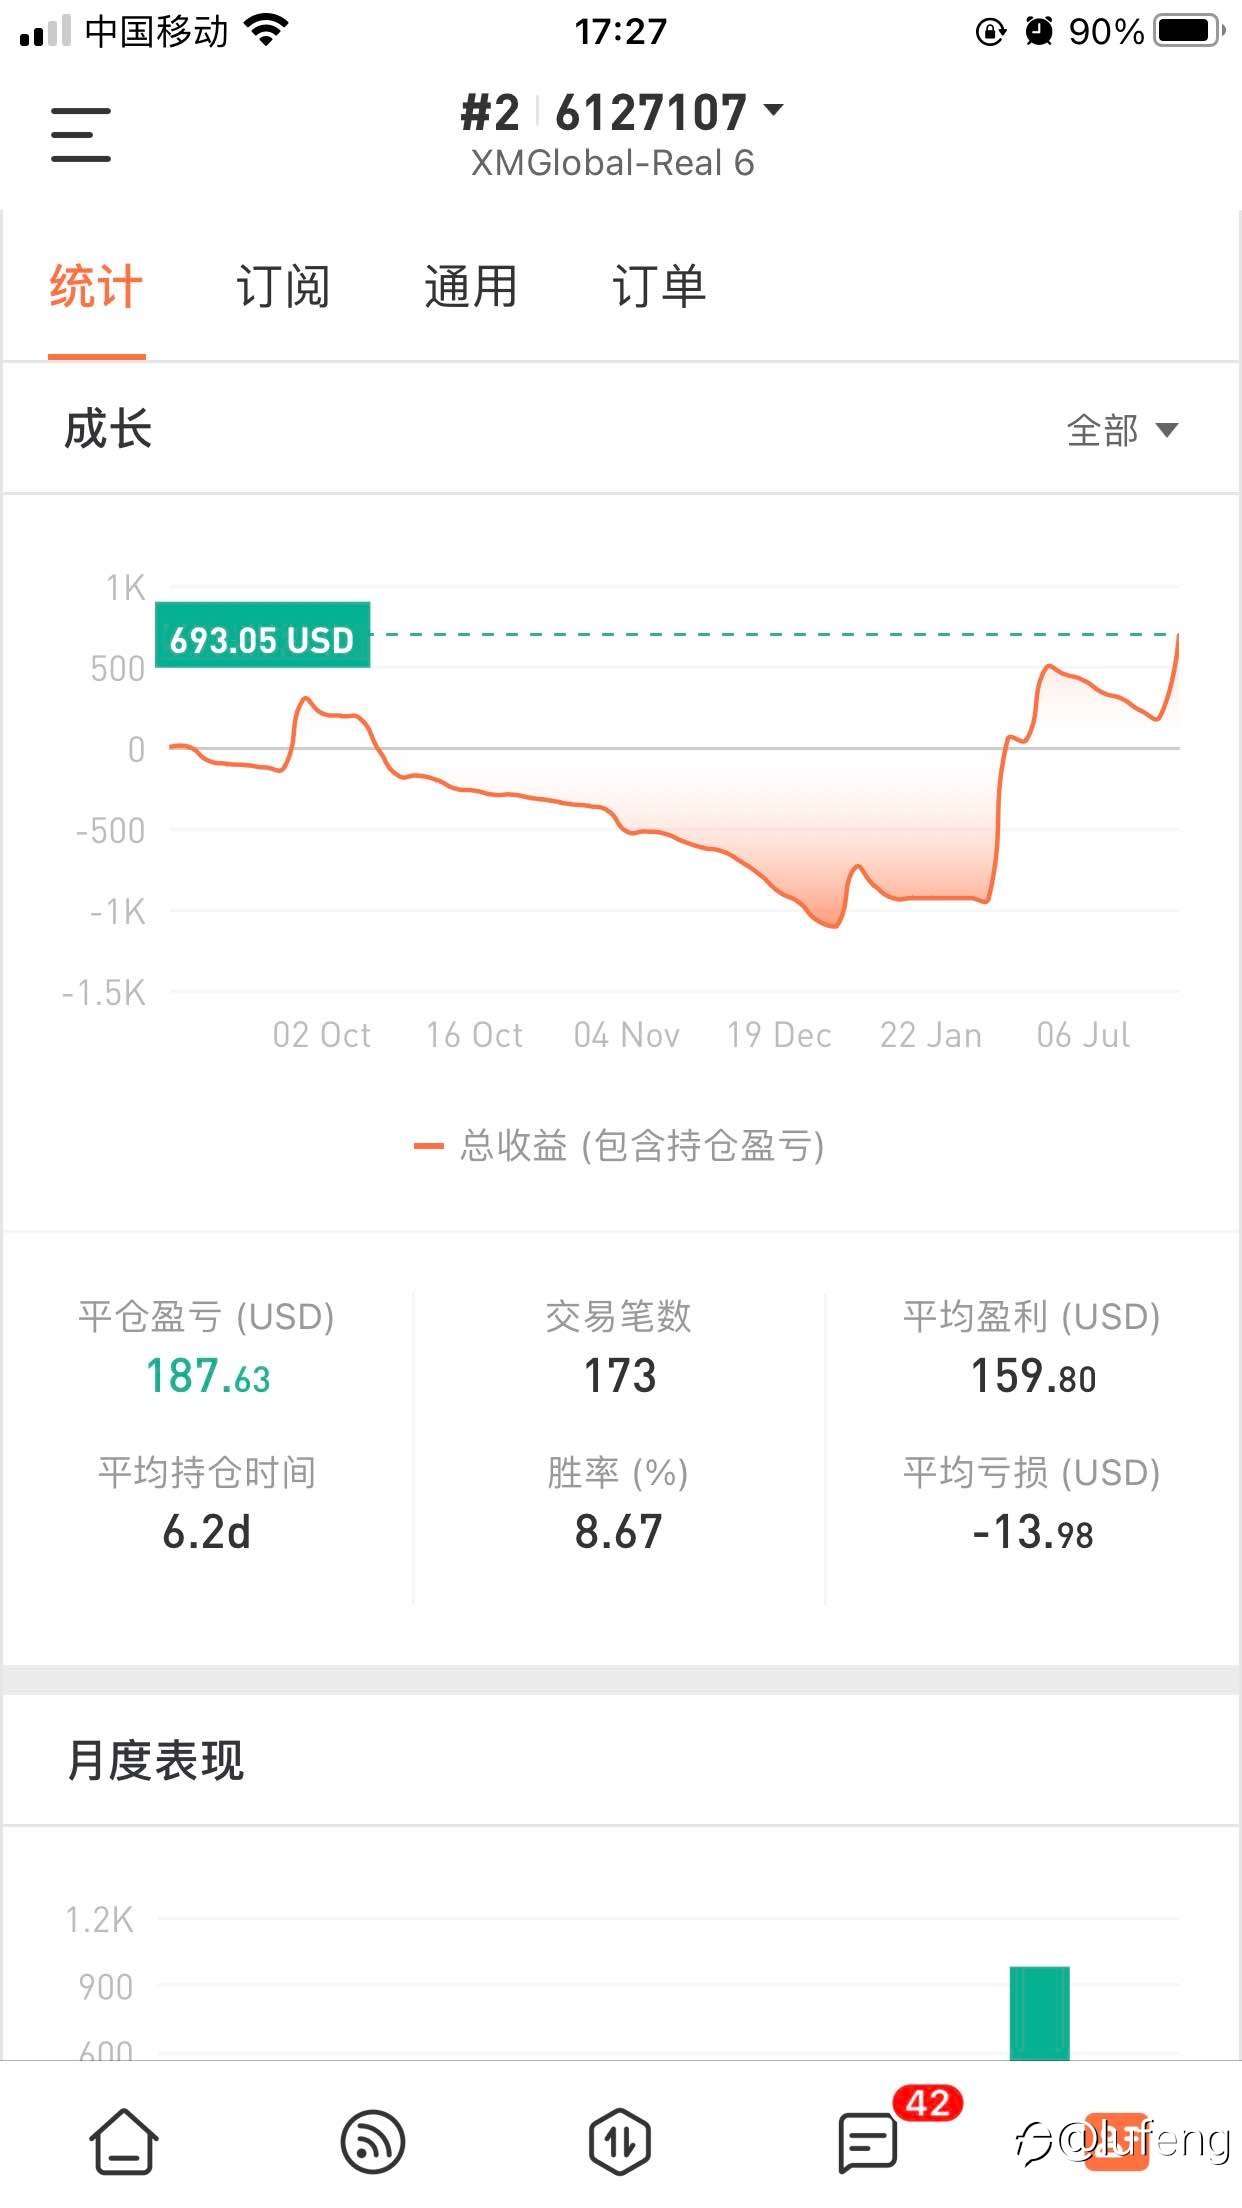This screenshot has width=1242, height=2208.
Task: Open the trade hexagon icon
Action: [620, 2141]
